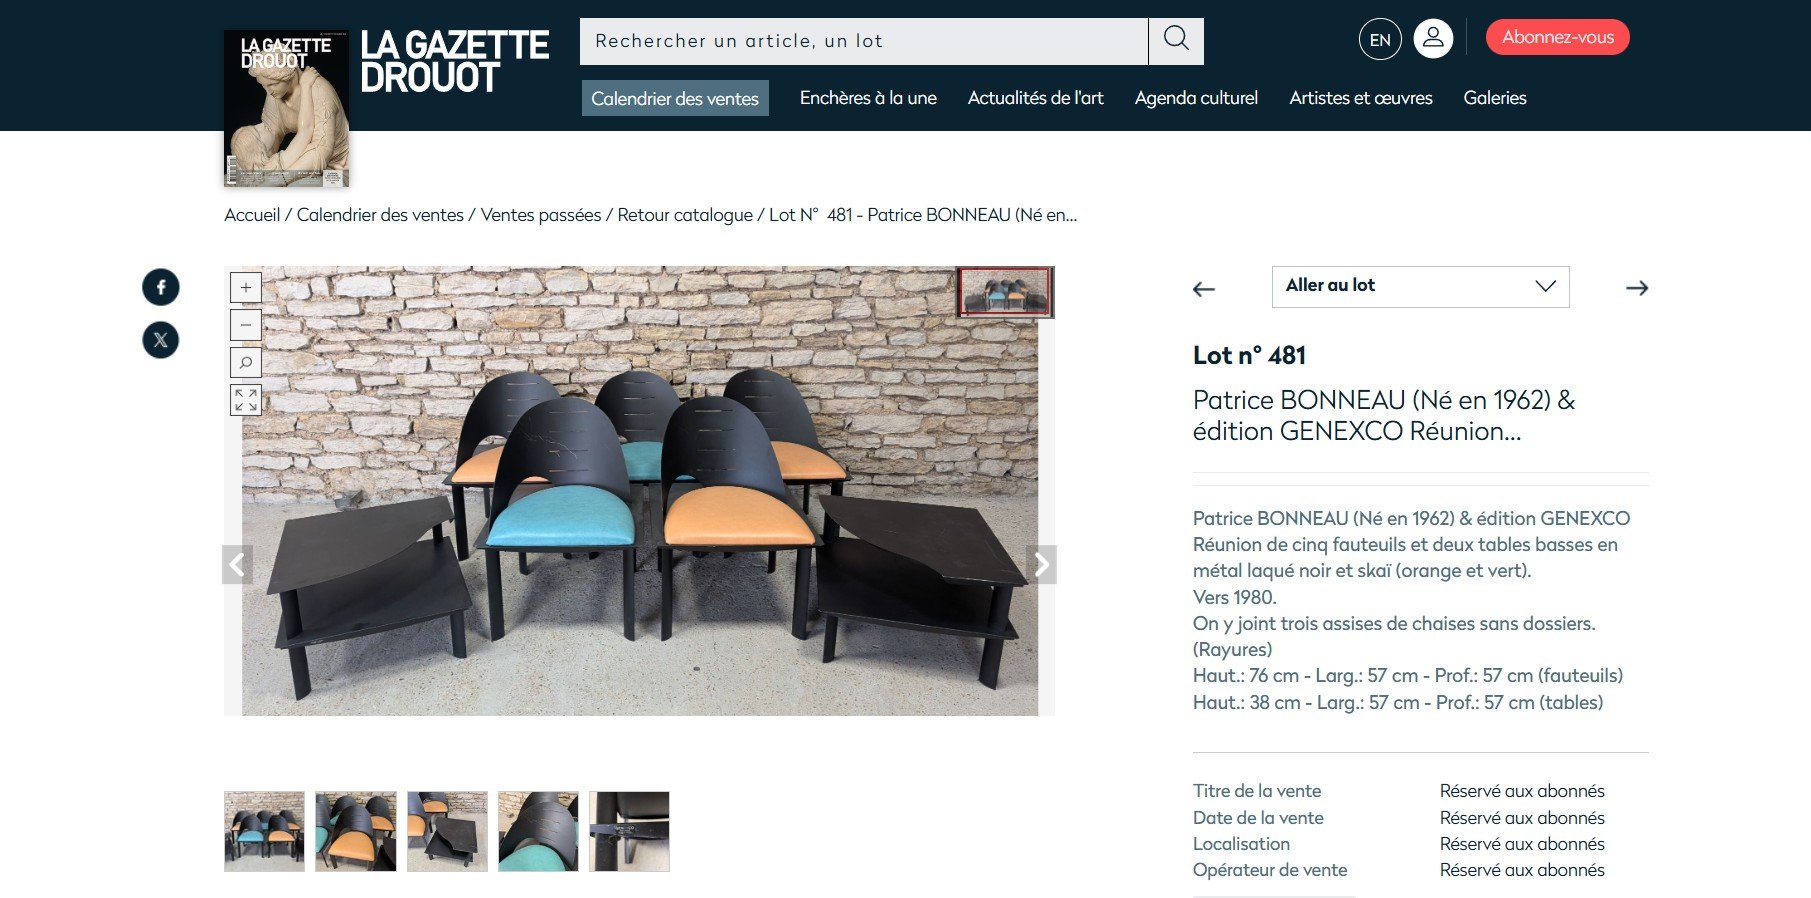
Task: Open the user account icon
Action: coord(1433,39)
